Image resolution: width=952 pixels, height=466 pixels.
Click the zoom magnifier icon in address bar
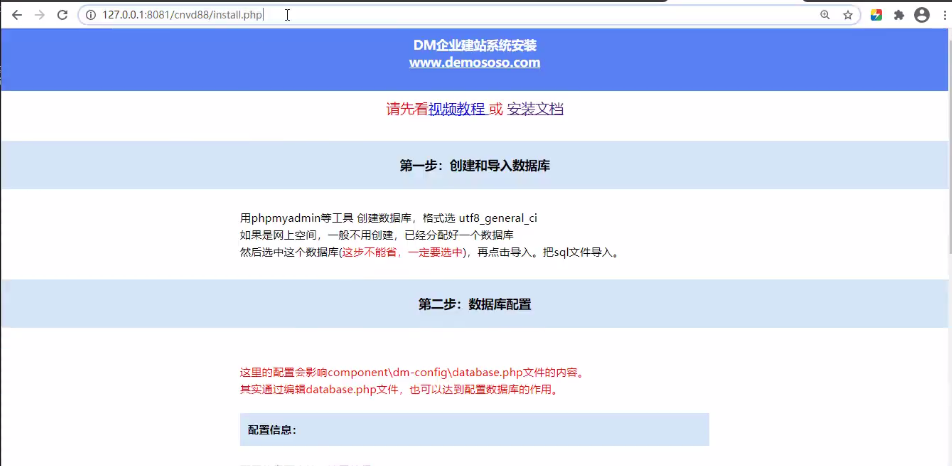coord(825,15)
